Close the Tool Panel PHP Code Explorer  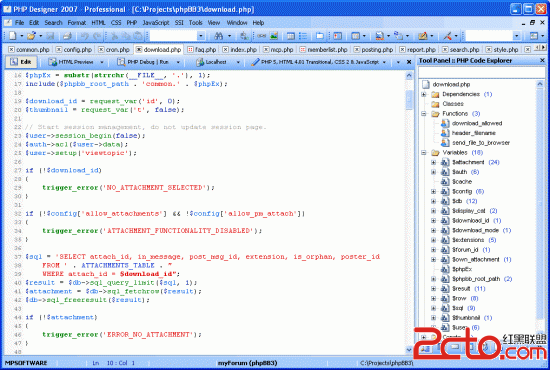[x=542, y=61]
